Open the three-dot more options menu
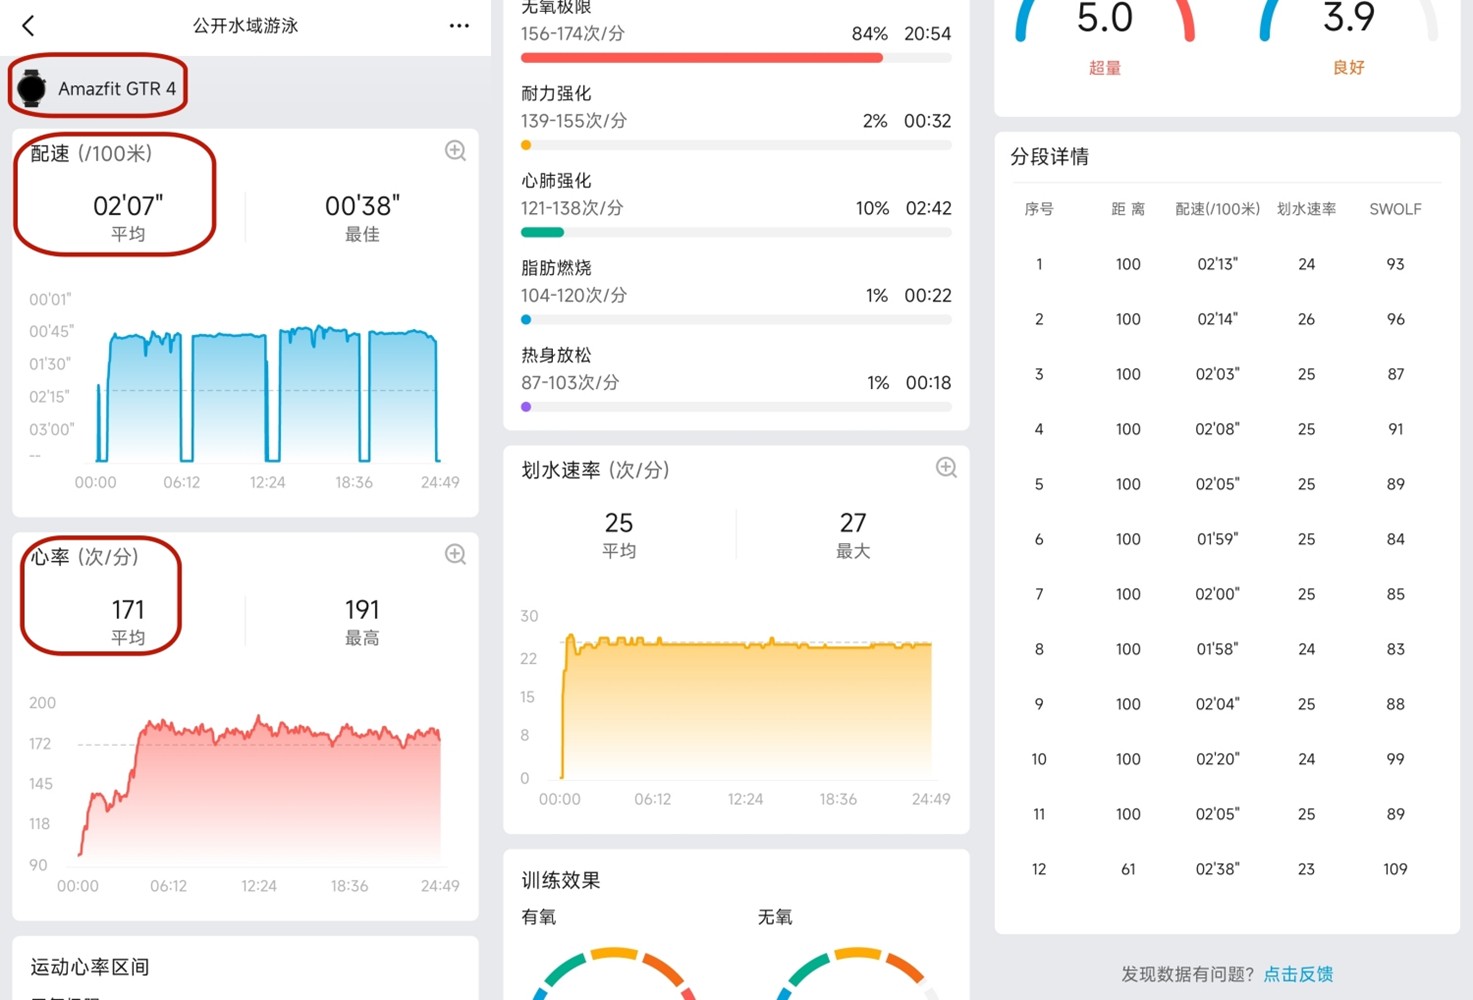Viewport: 1473px width, 1000px height. click(x=459, y=26)
